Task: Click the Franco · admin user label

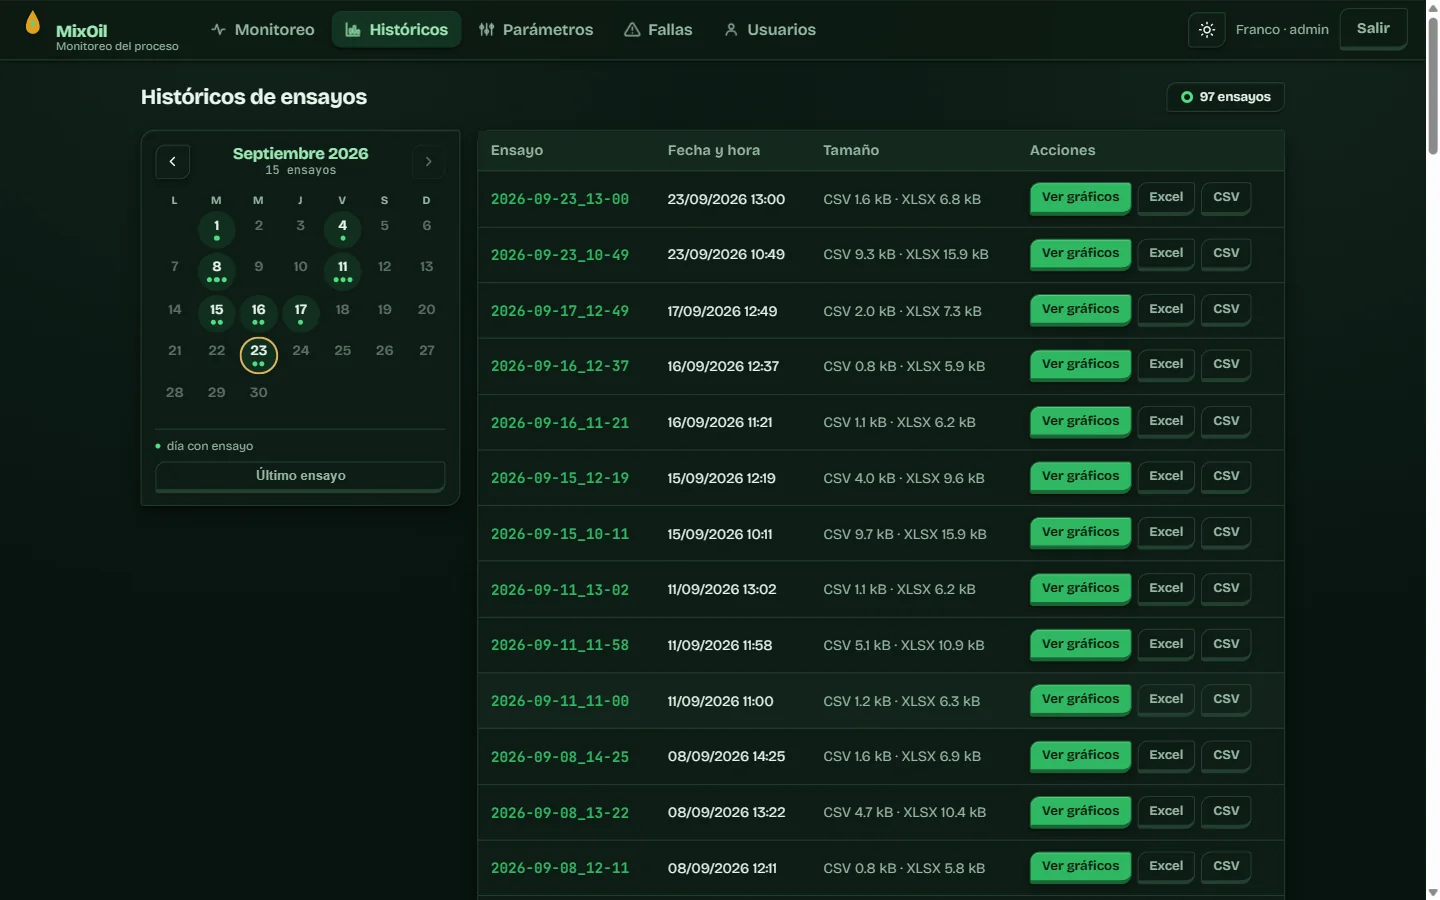Action: tap(1282, 30)
